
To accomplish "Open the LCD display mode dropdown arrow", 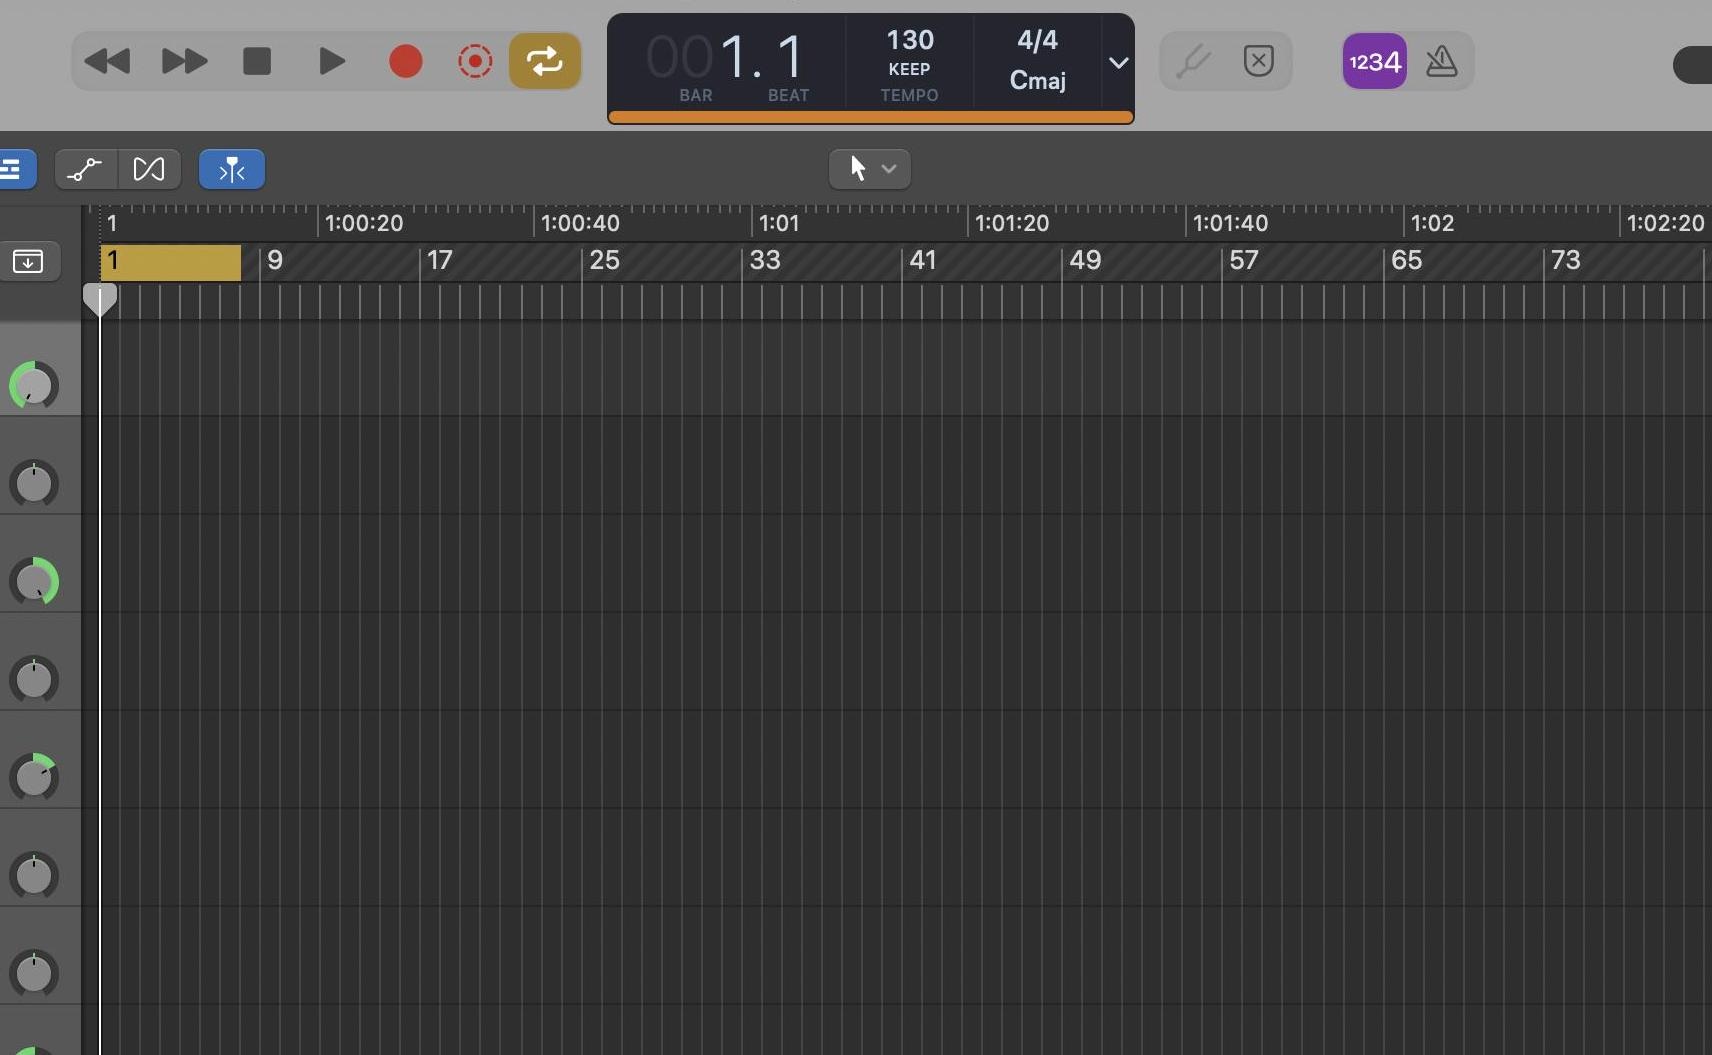I will coord(1118,63).
